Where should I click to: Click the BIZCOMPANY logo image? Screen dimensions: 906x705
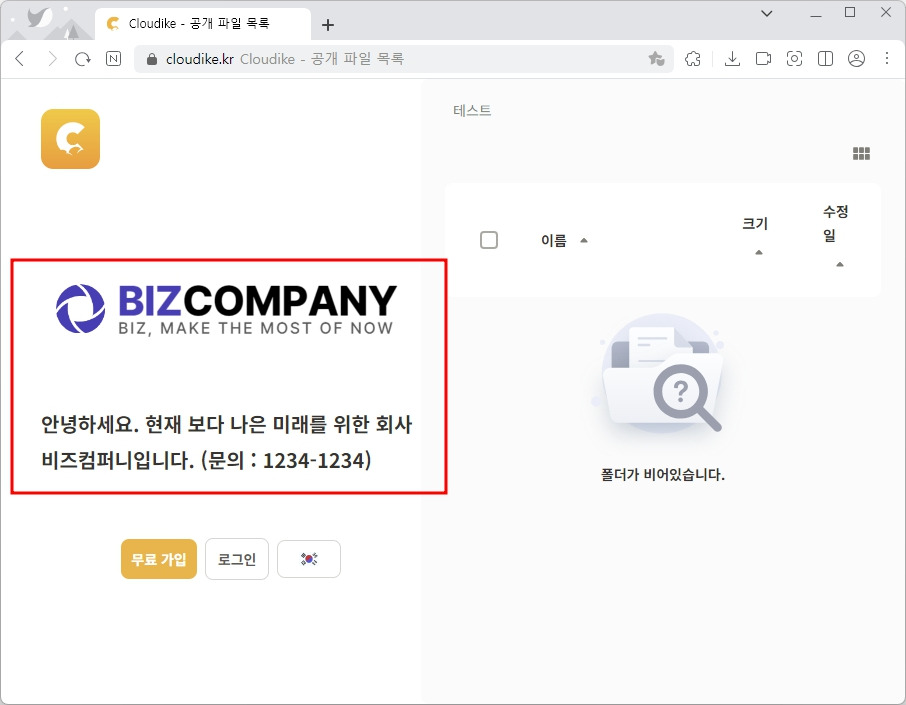(x=226, y=309)
